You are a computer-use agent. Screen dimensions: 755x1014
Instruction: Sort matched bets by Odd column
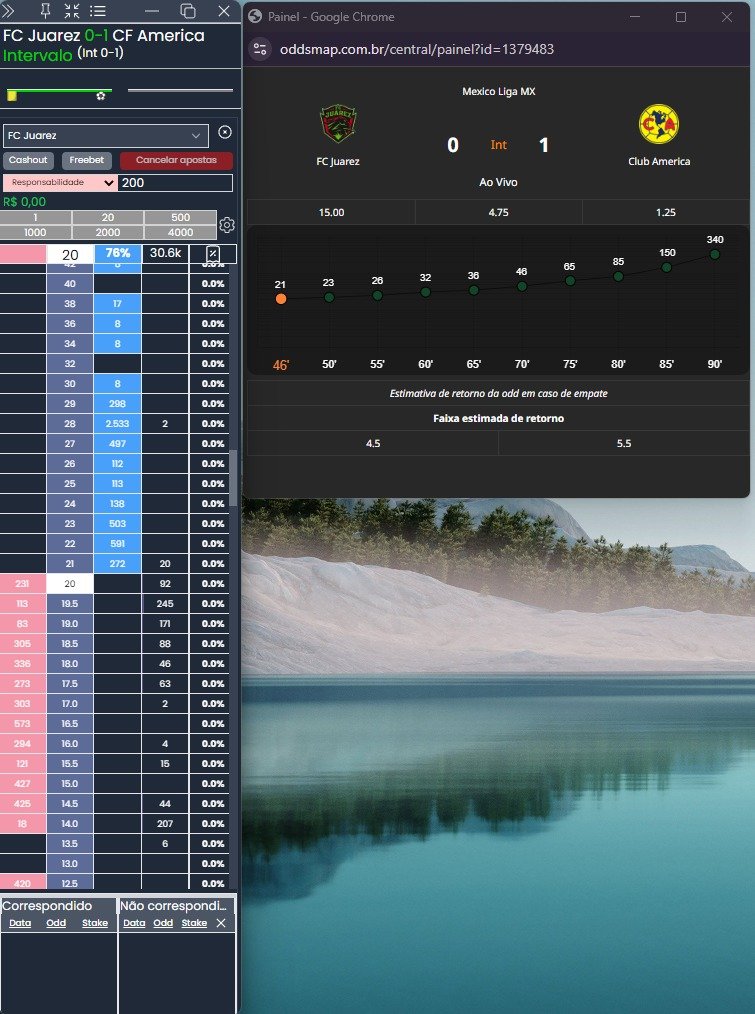click(x=56, y=923)
